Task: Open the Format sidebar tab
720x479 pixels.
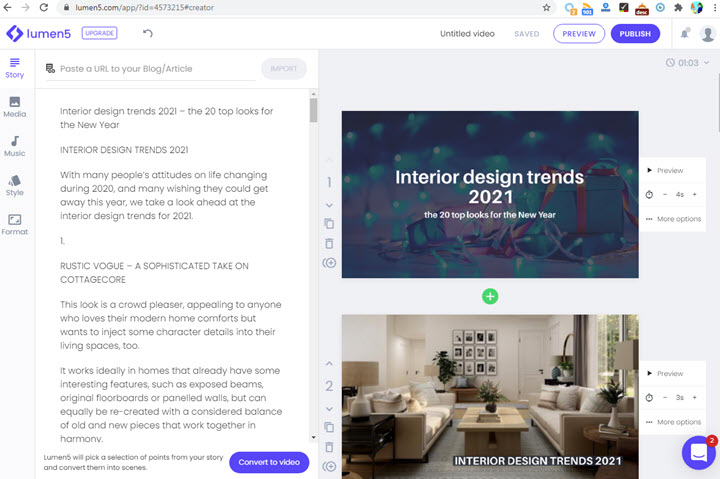Action: pos(15,225)
